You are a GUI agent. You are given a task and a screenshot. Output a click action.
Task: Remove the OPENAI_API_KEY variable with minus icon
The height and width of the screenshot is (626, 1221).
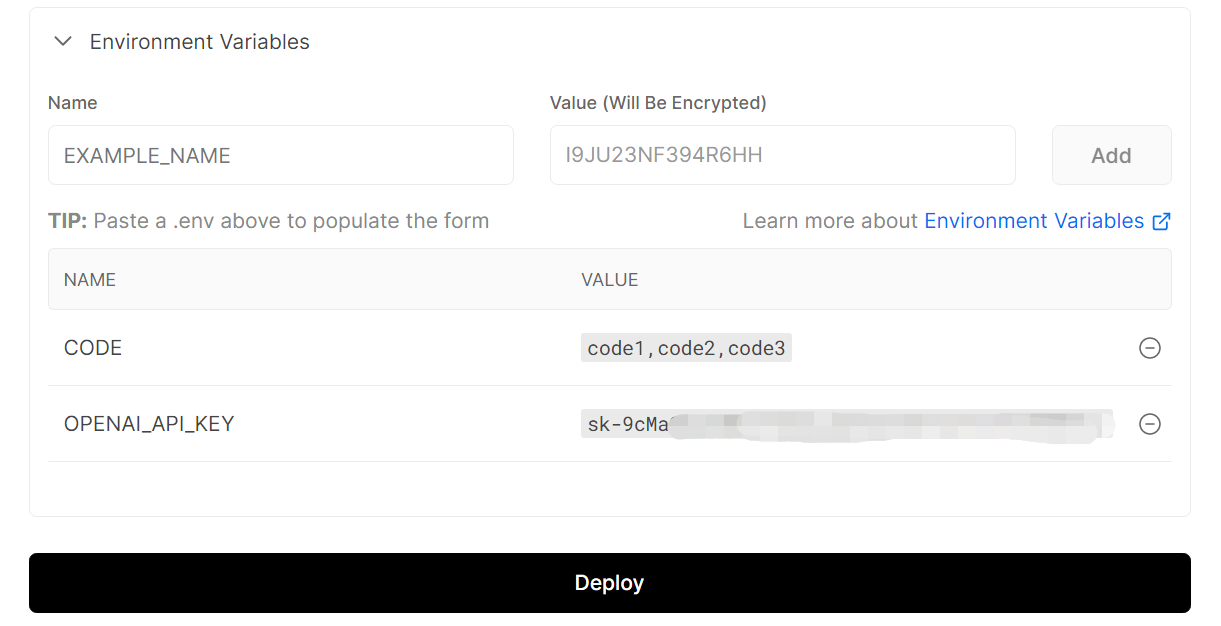(x=1150, y=424)
